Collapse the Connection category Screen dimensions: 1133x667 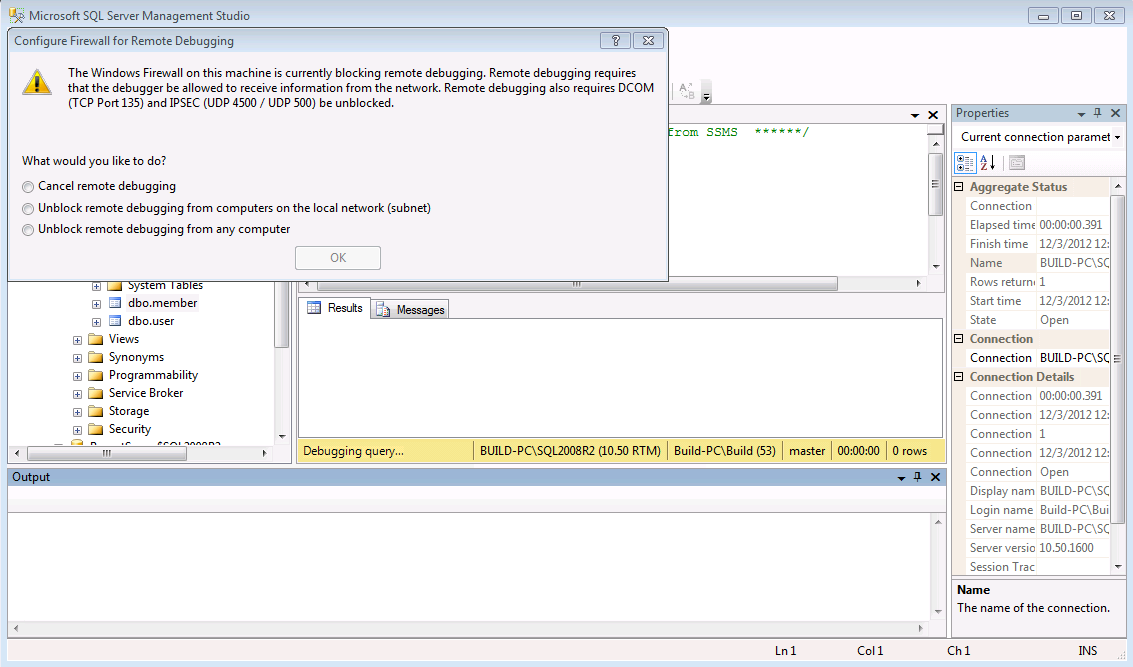click(x=959, y=338)
